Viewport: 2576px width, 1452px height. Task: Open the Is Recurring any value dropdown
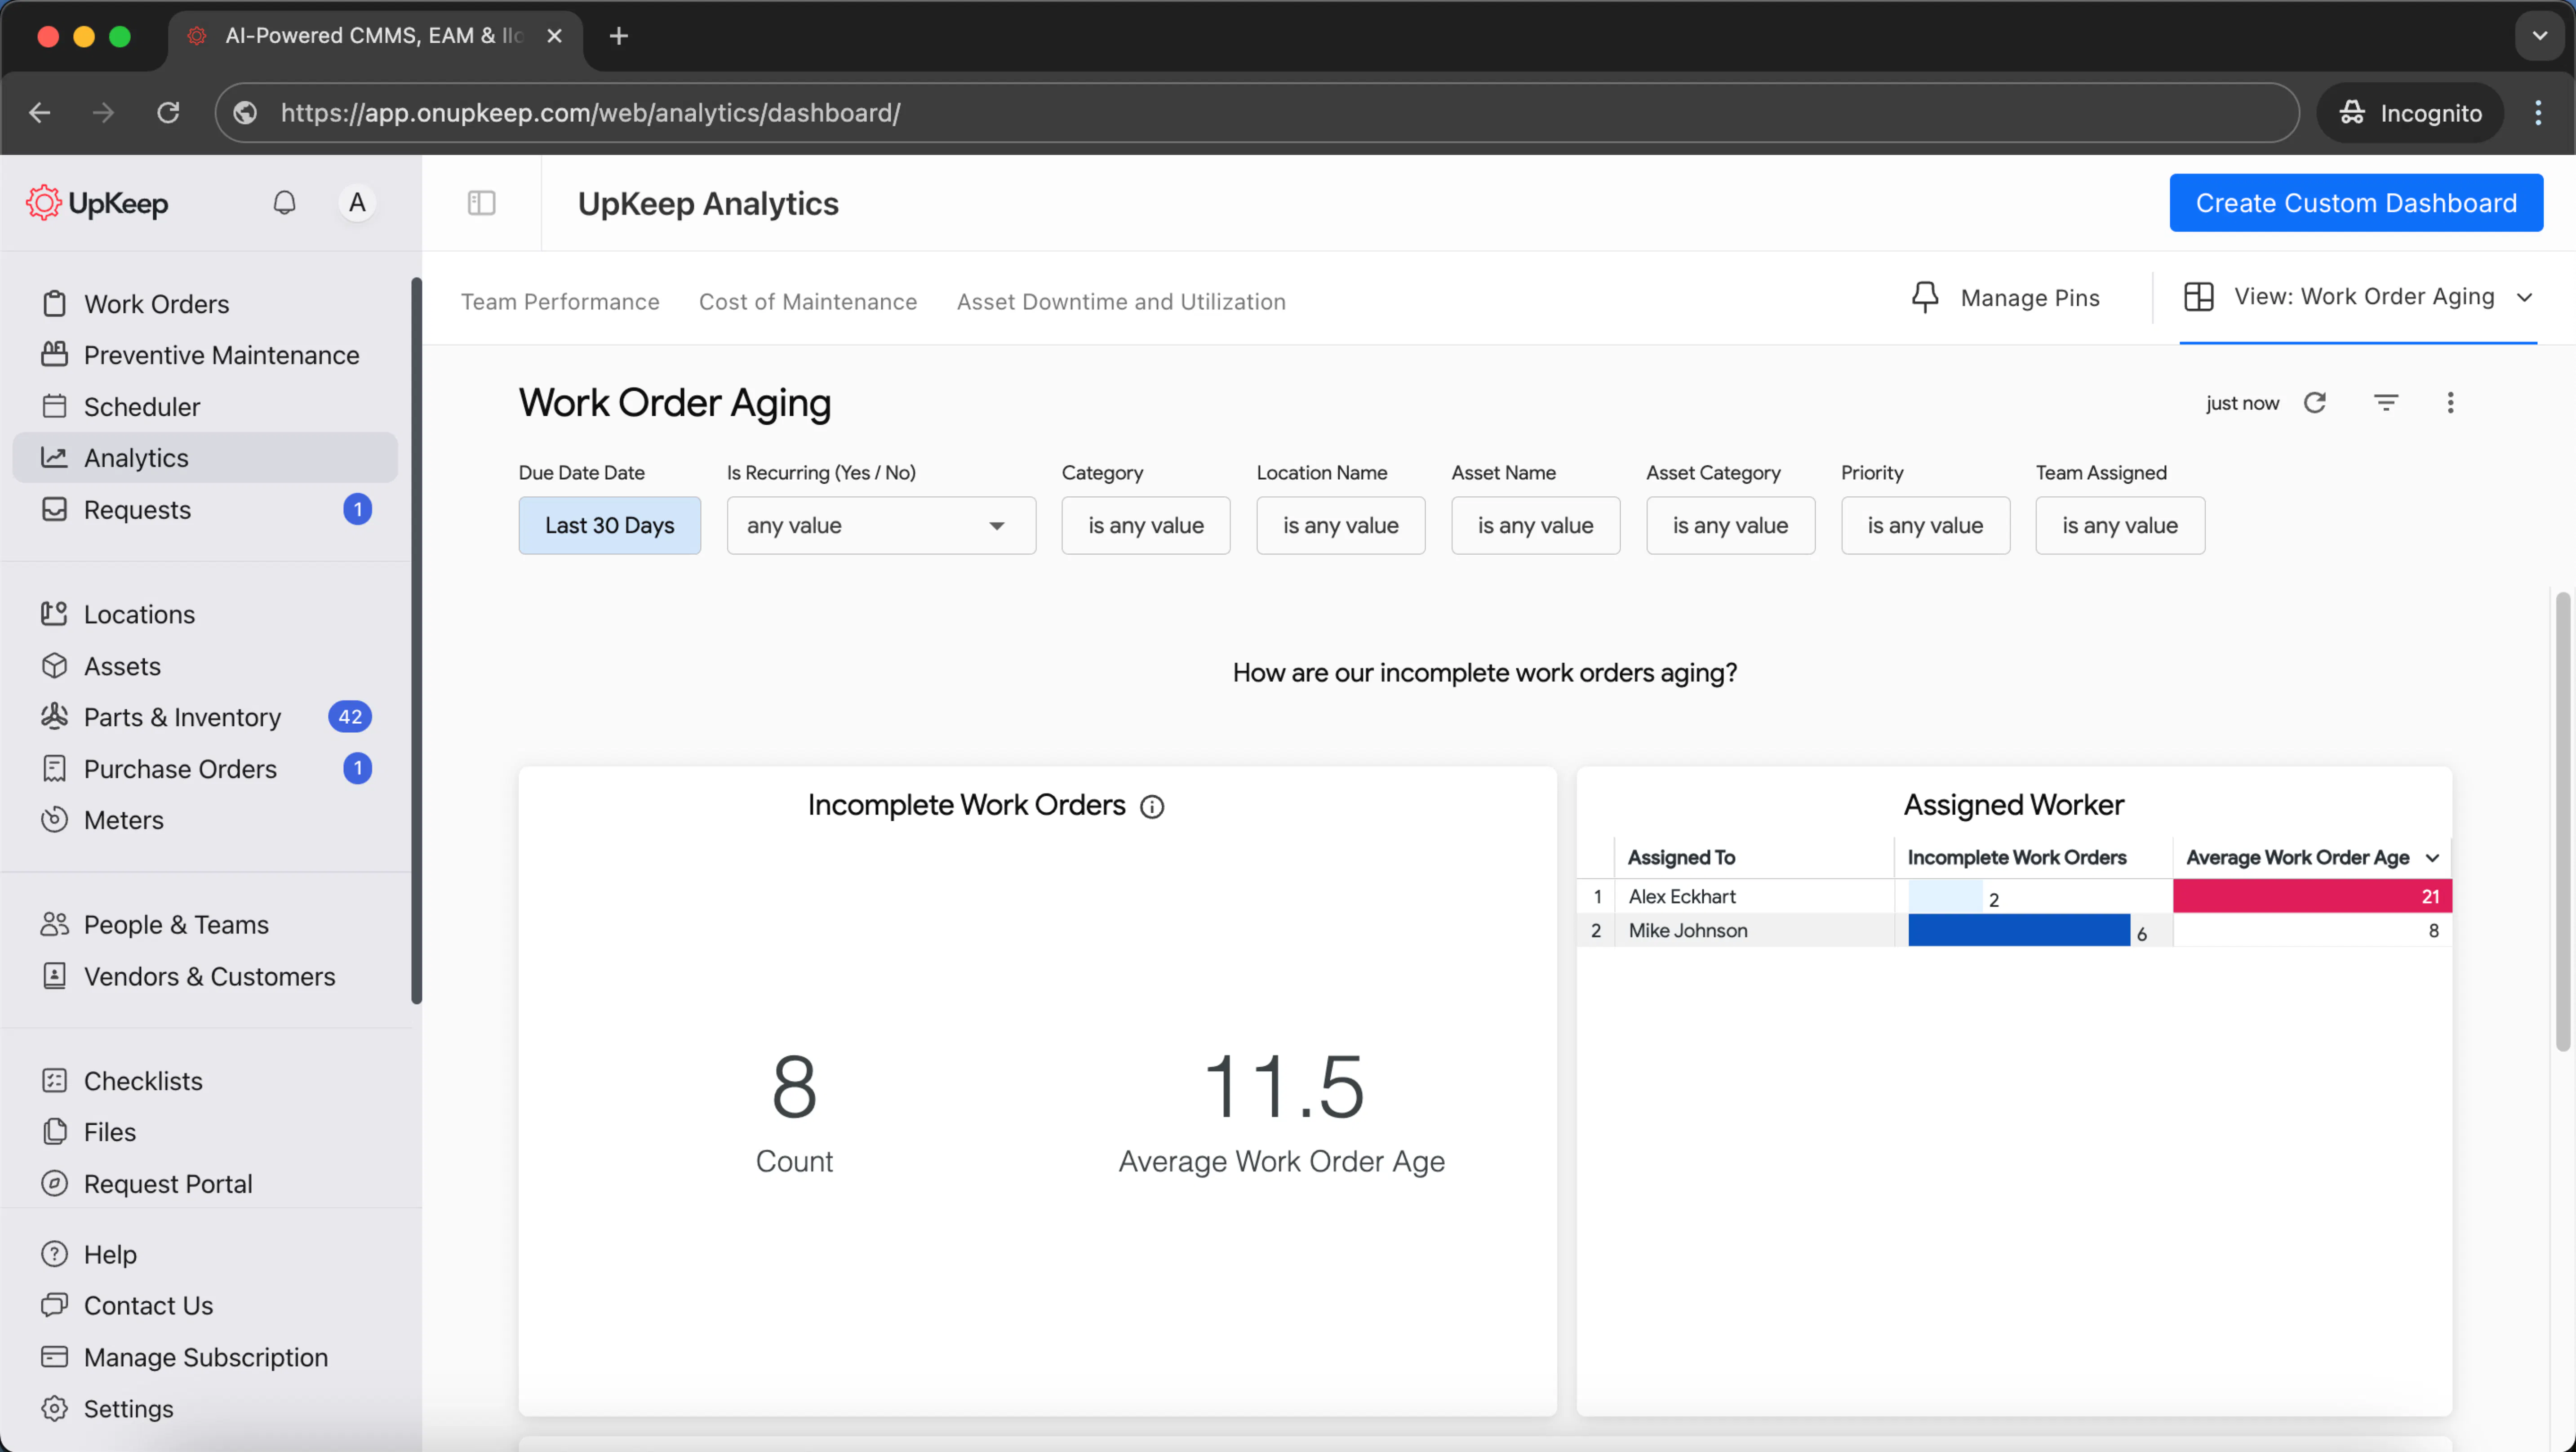tap(880, 525)
